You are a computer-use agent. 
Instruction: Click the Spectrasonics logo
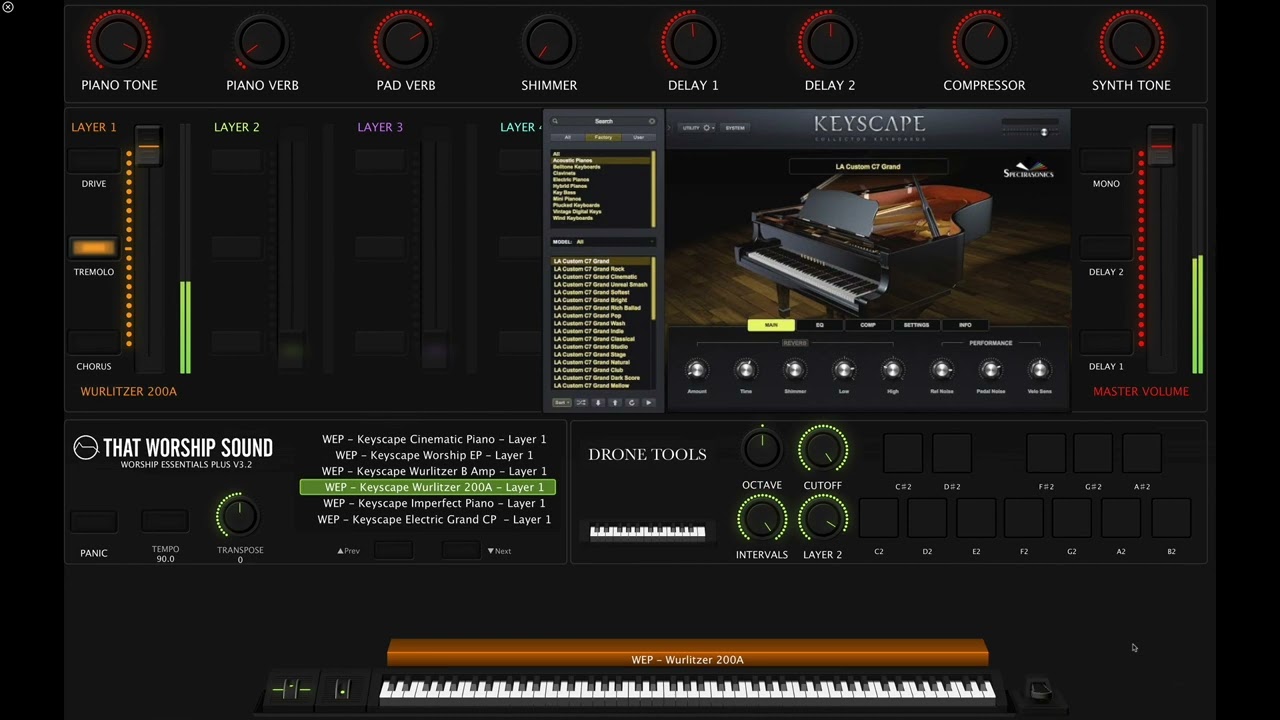[x=1029, y=171]
